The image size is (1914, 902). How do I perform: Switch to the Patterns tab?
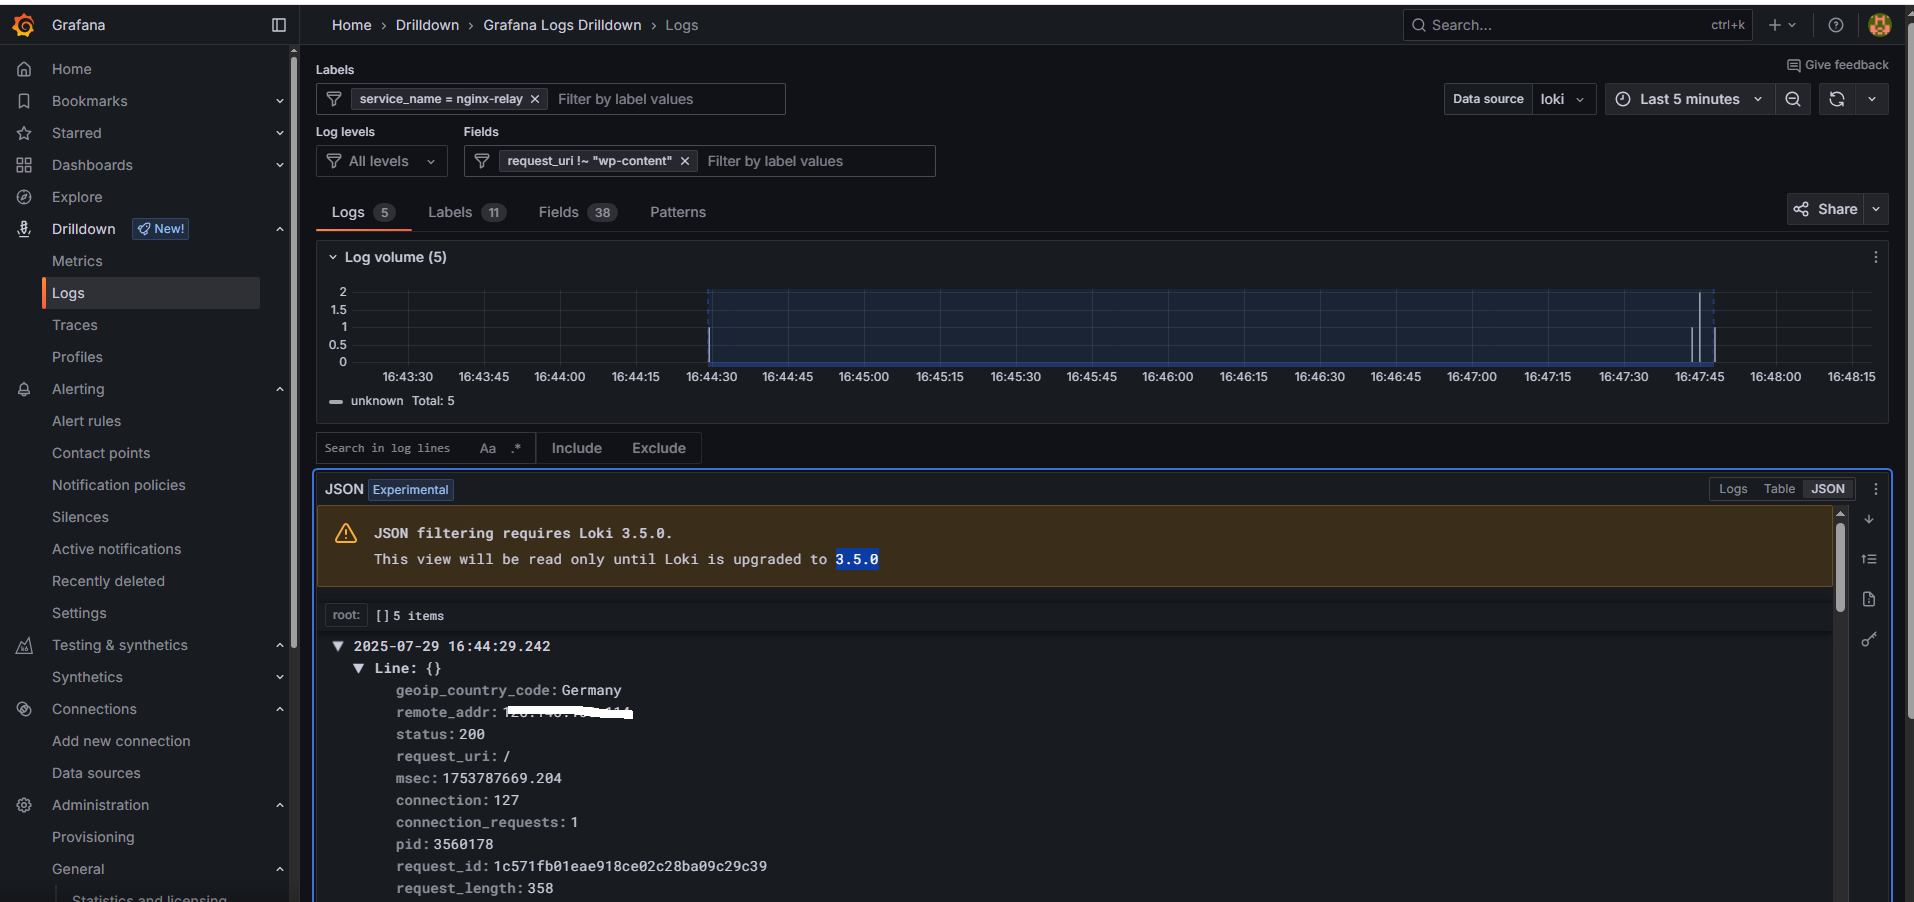tap(678, 212)
